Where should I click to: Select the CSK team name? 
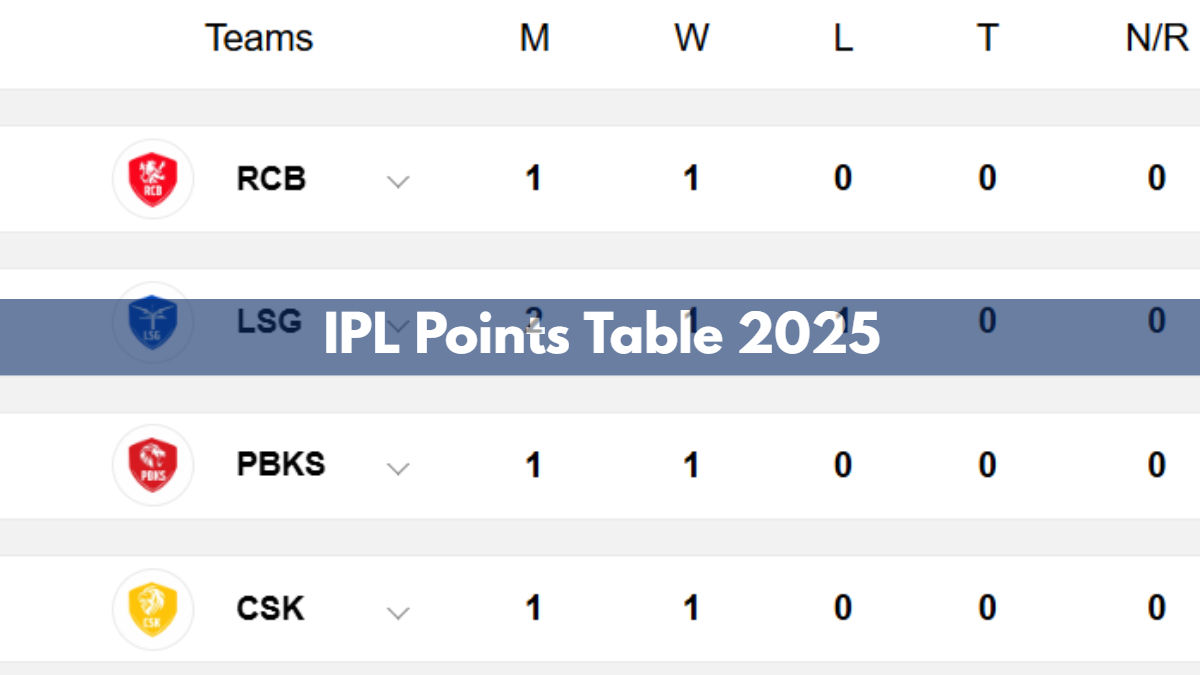coord(270,608)
